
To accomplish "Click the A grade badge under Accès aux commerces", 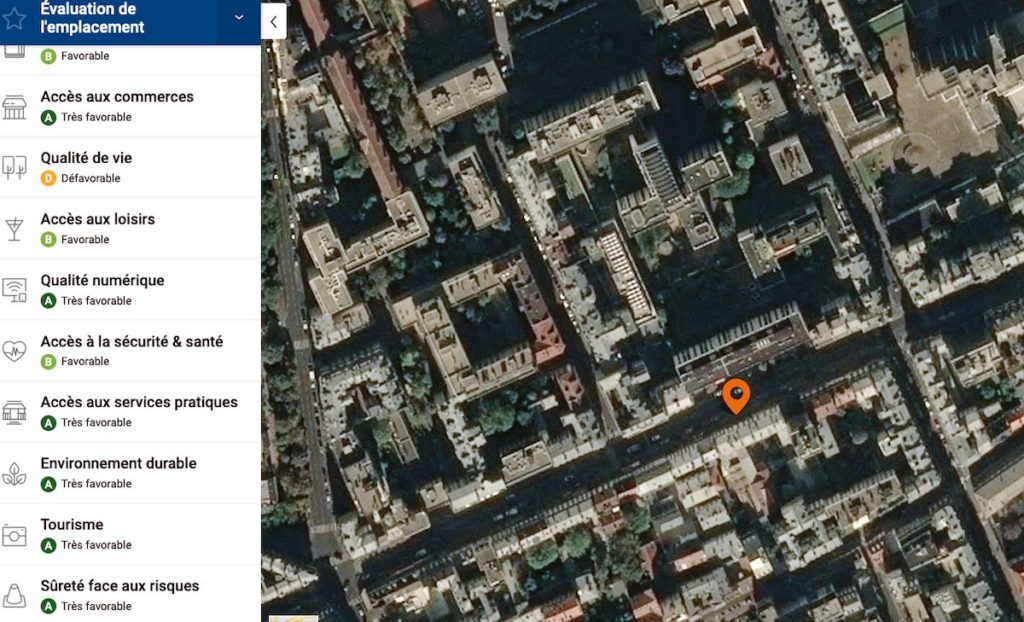I will click(48, 118).
